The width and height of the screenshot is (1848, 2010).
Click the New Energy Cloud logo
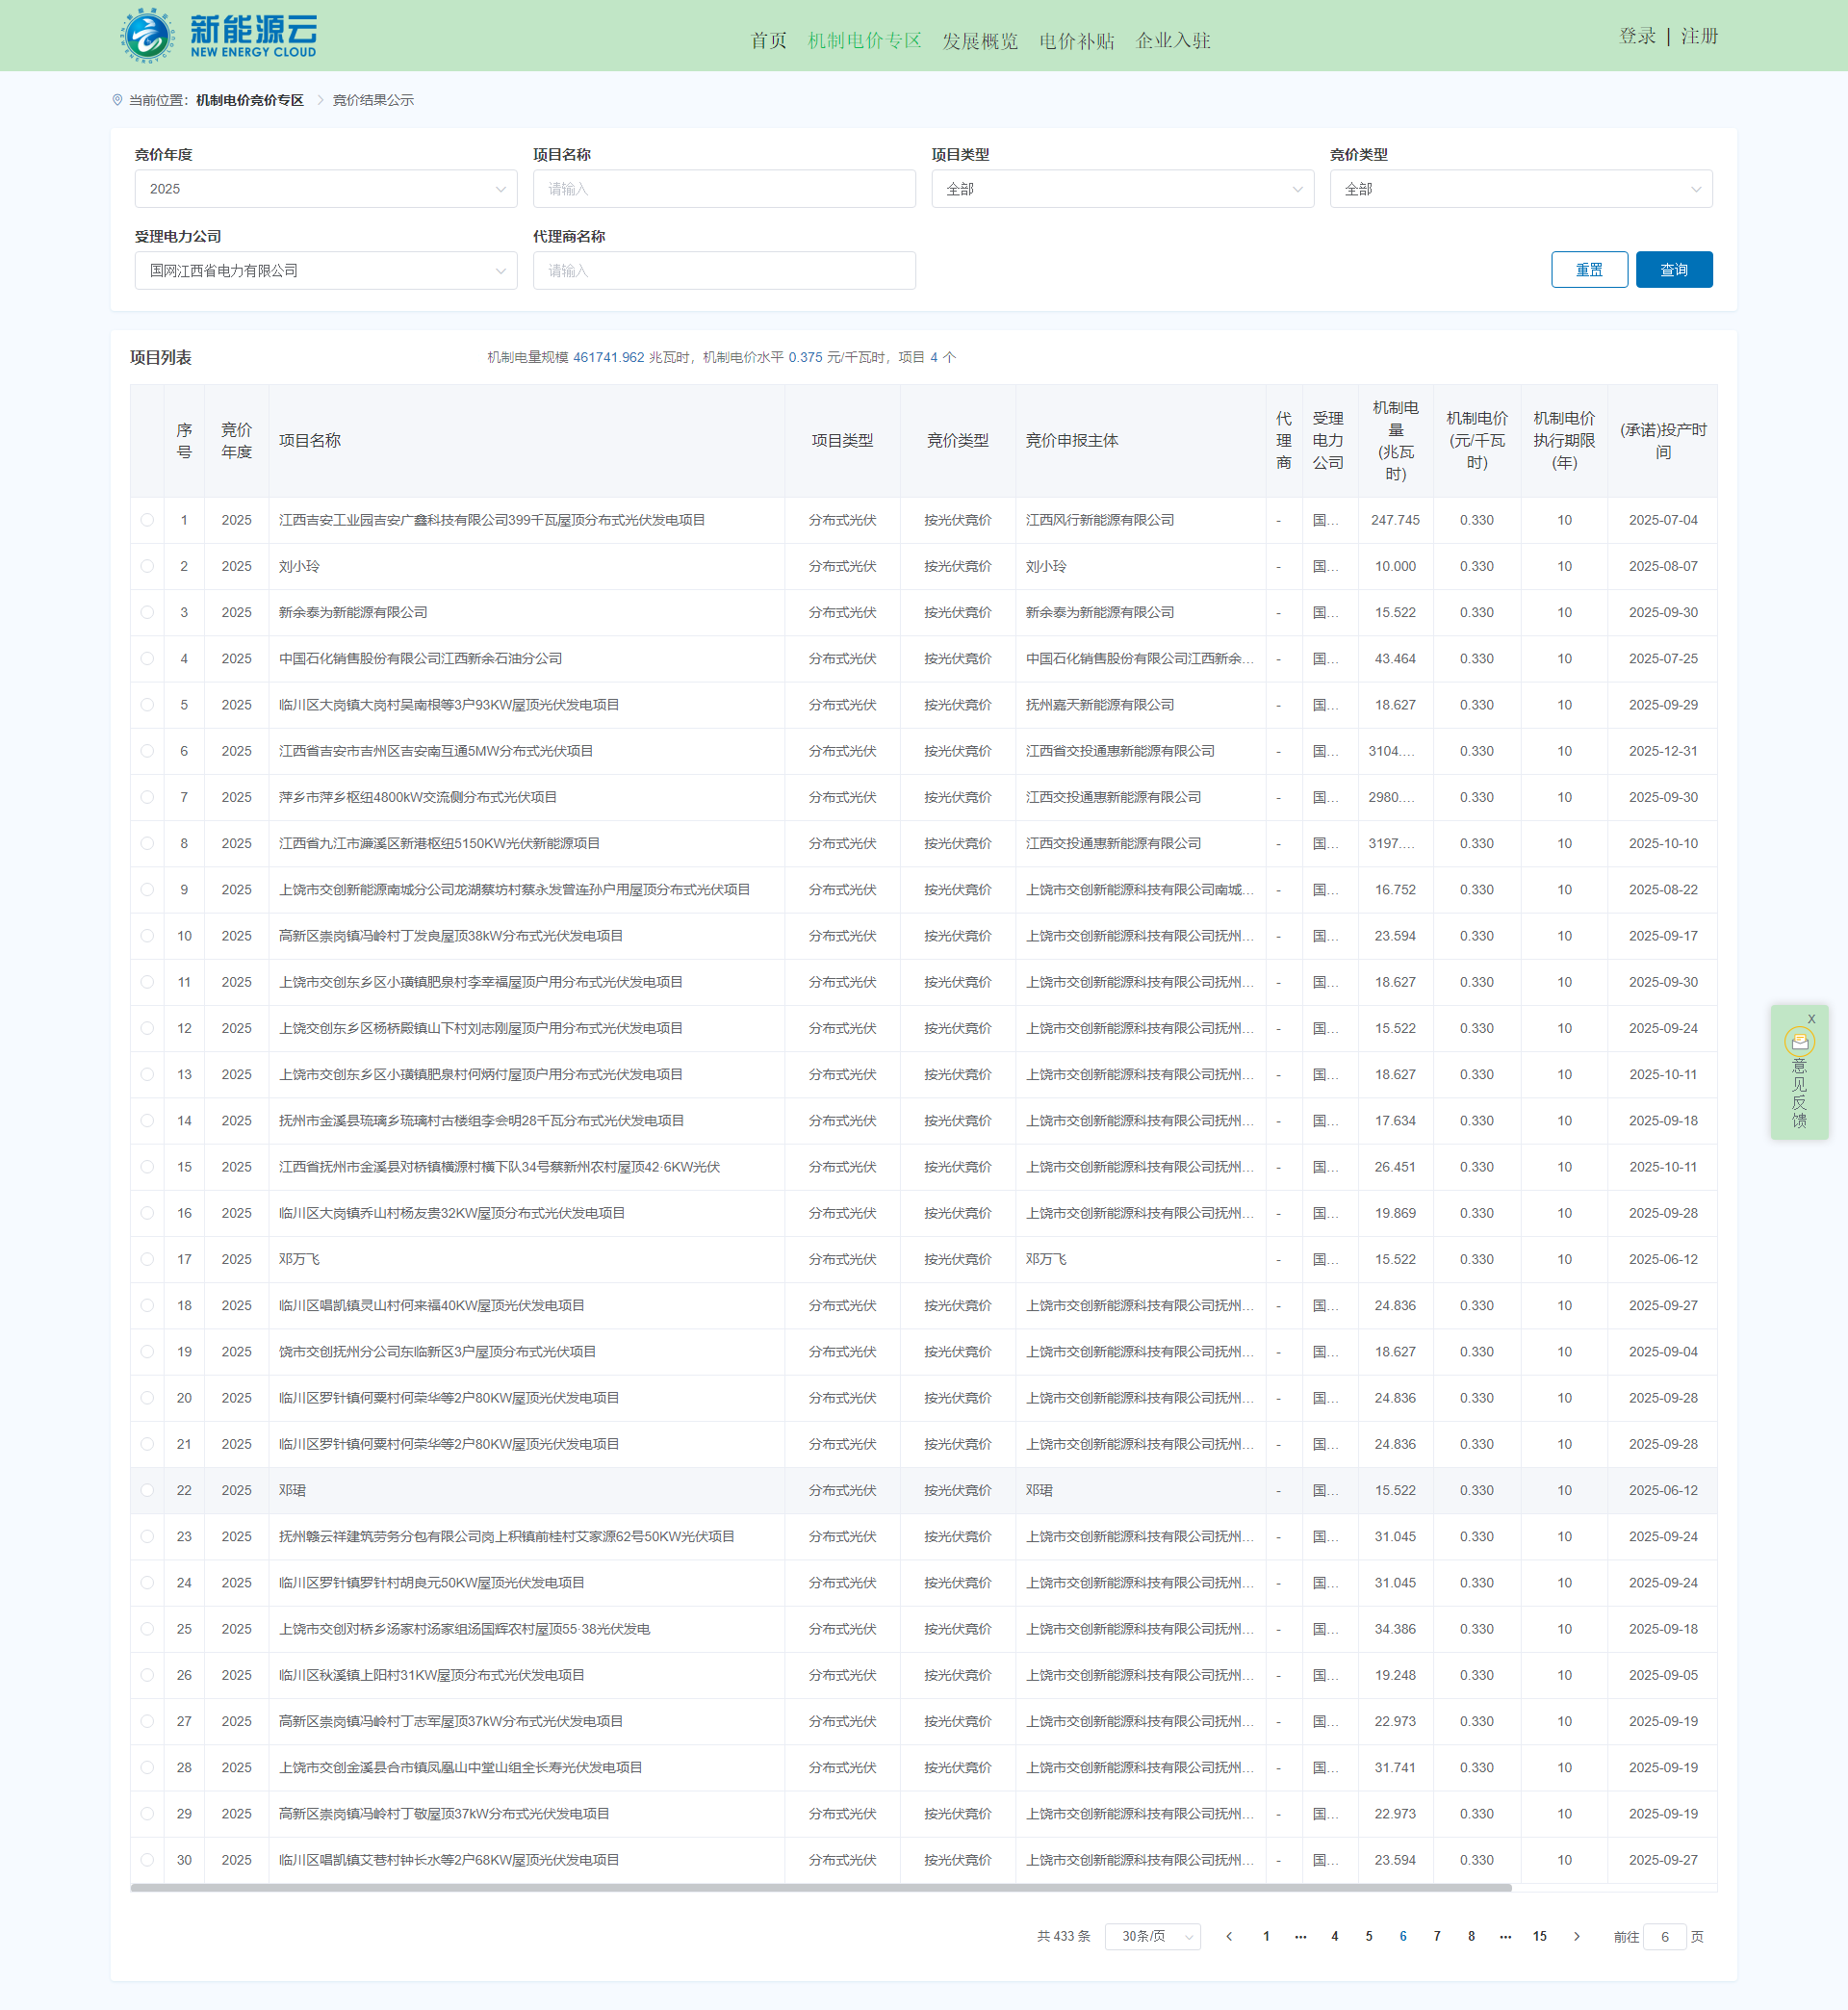(x=219, y=36)
